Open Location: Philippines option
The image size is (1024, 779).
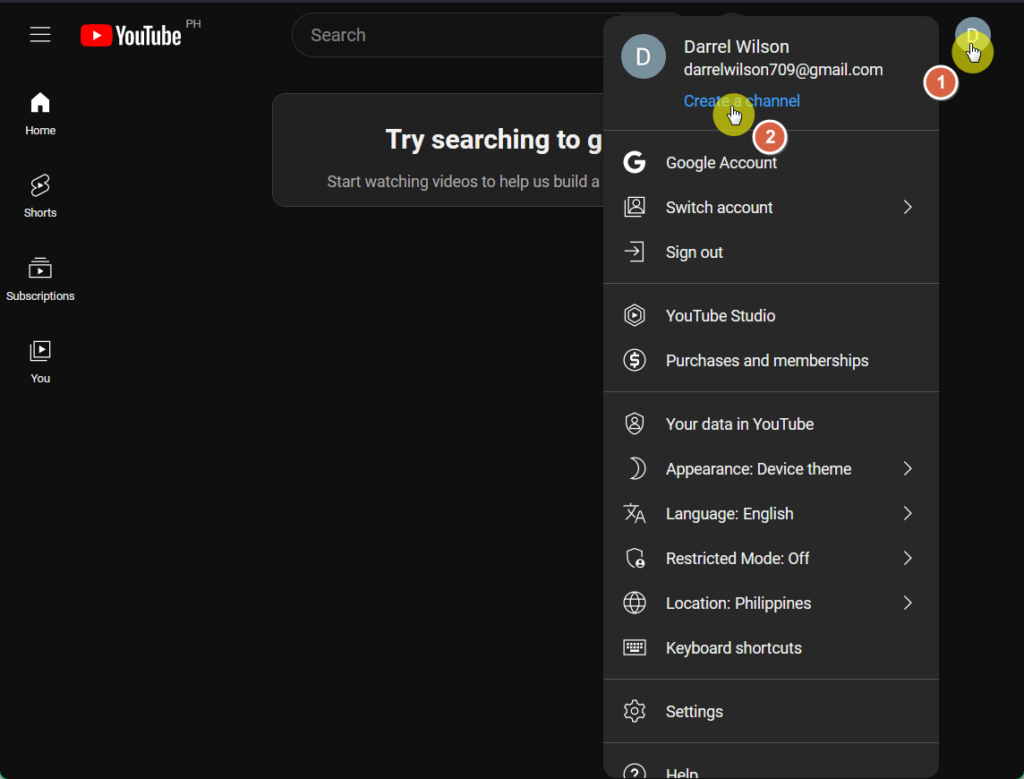coord(771,604)
